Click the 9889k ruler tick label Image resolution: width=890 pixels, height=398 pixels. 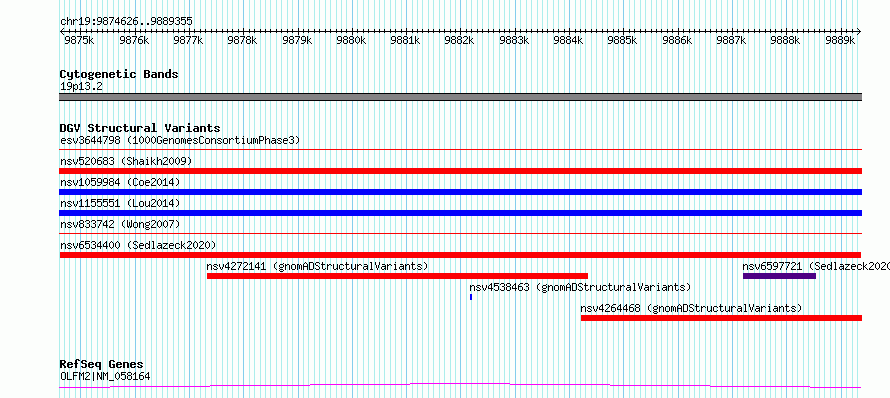[840, 40]
